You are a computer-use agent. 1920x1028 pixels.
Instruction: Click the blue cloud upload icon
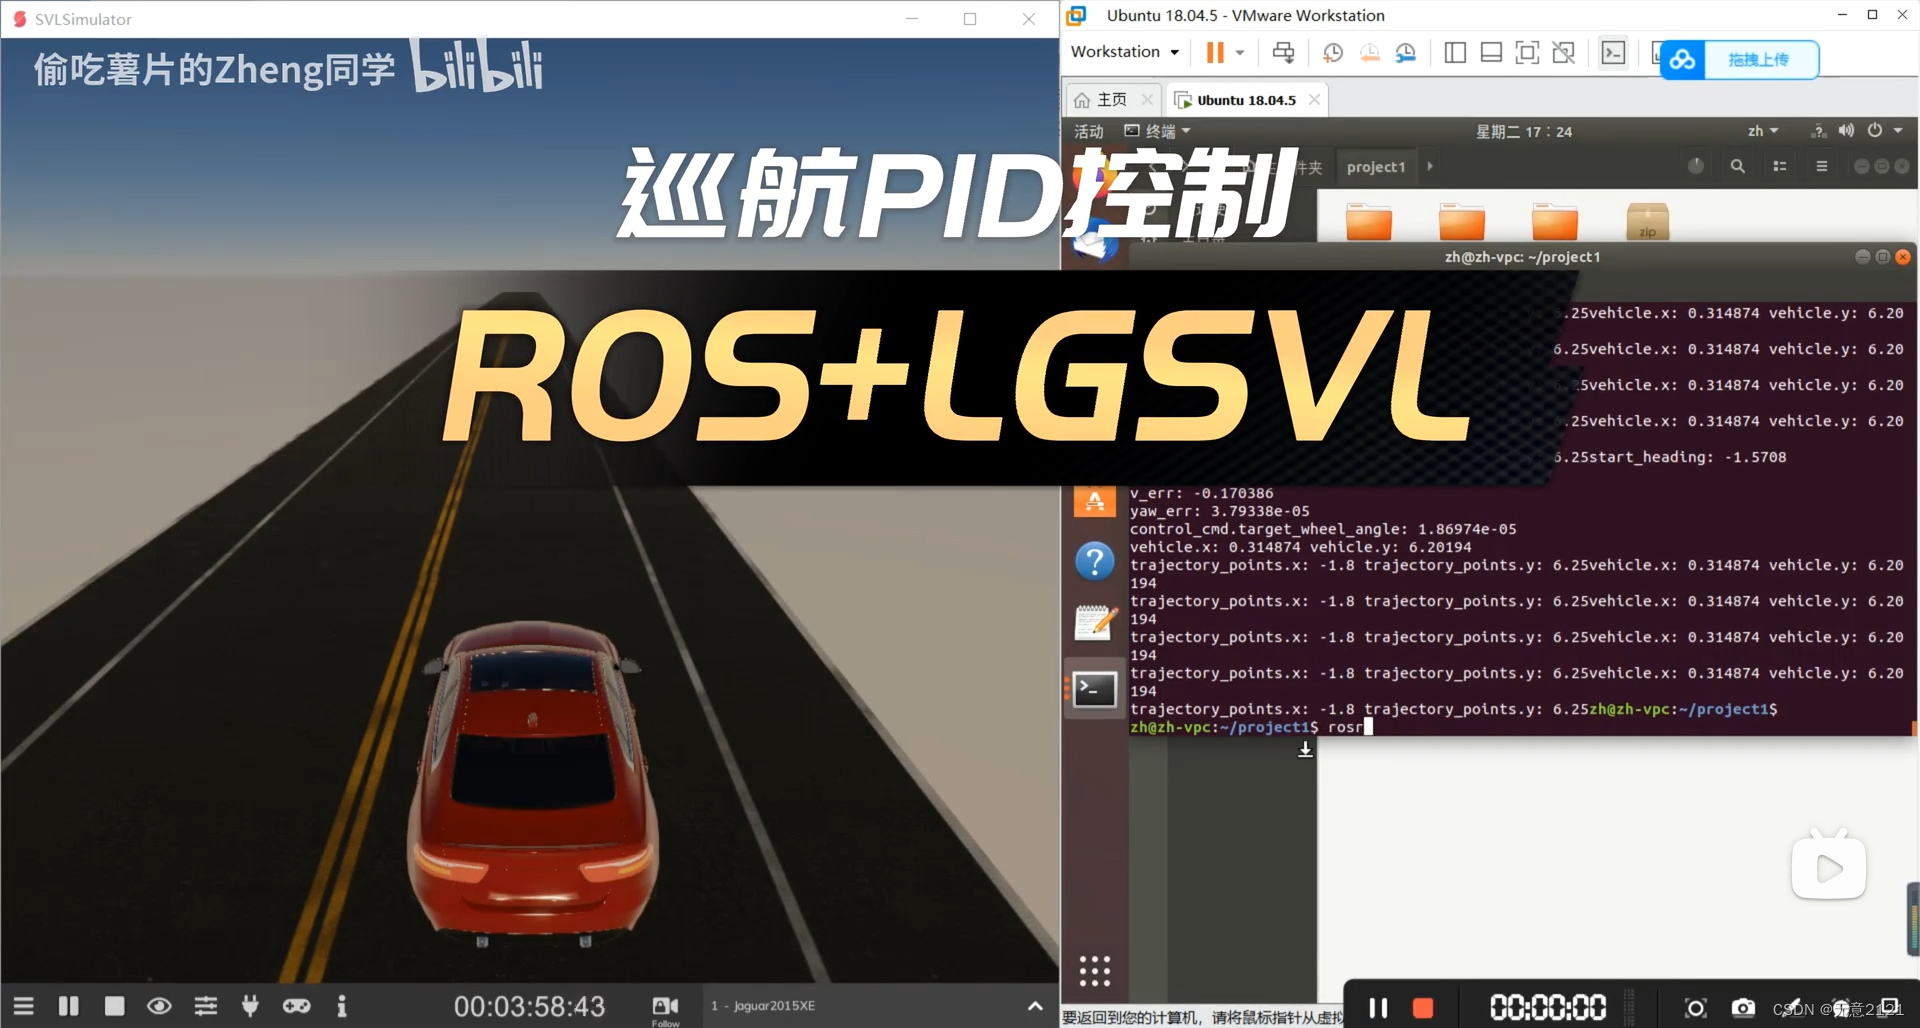(1682, 60)
